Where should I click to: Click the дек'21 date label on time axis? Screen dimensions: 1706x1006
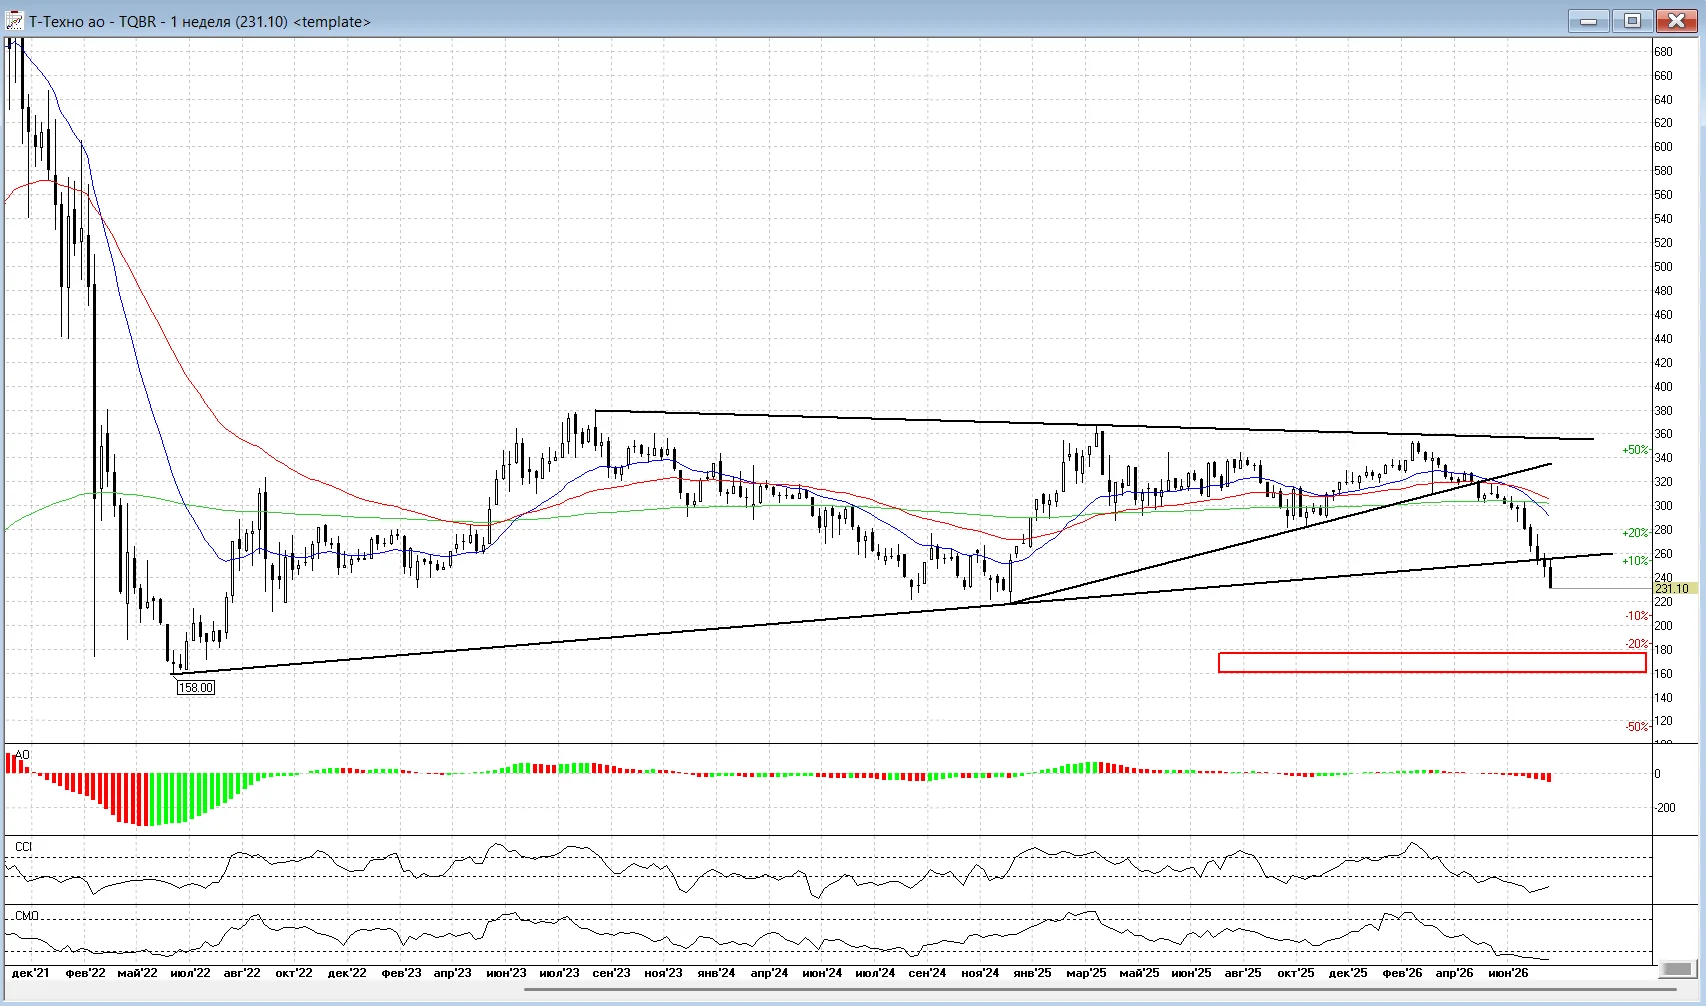pos(30,973)
